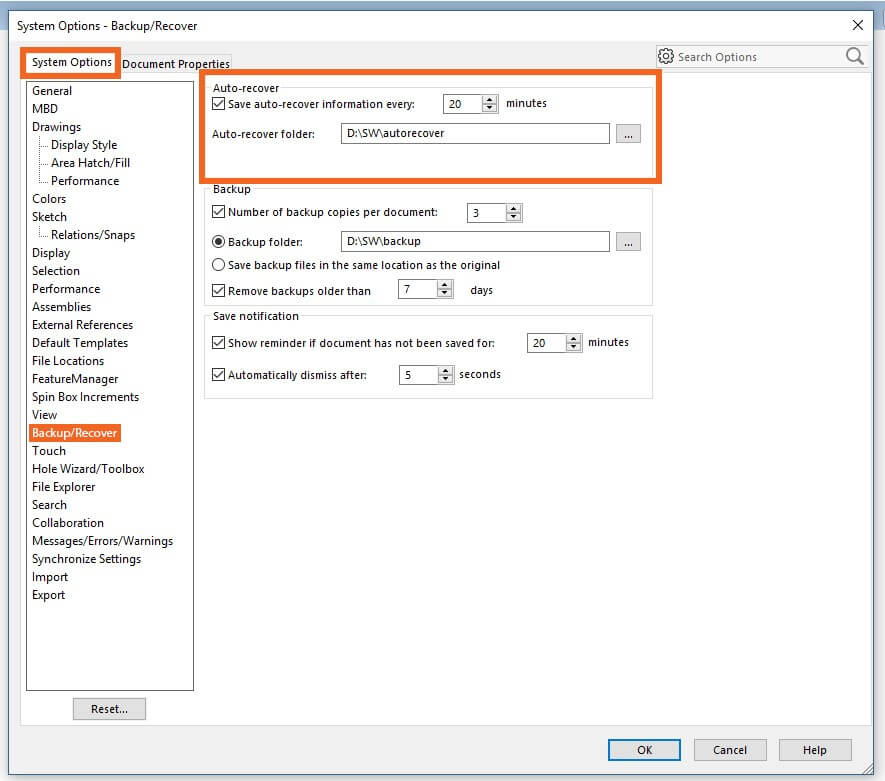Click the search magnifier icon

[854, 57]
